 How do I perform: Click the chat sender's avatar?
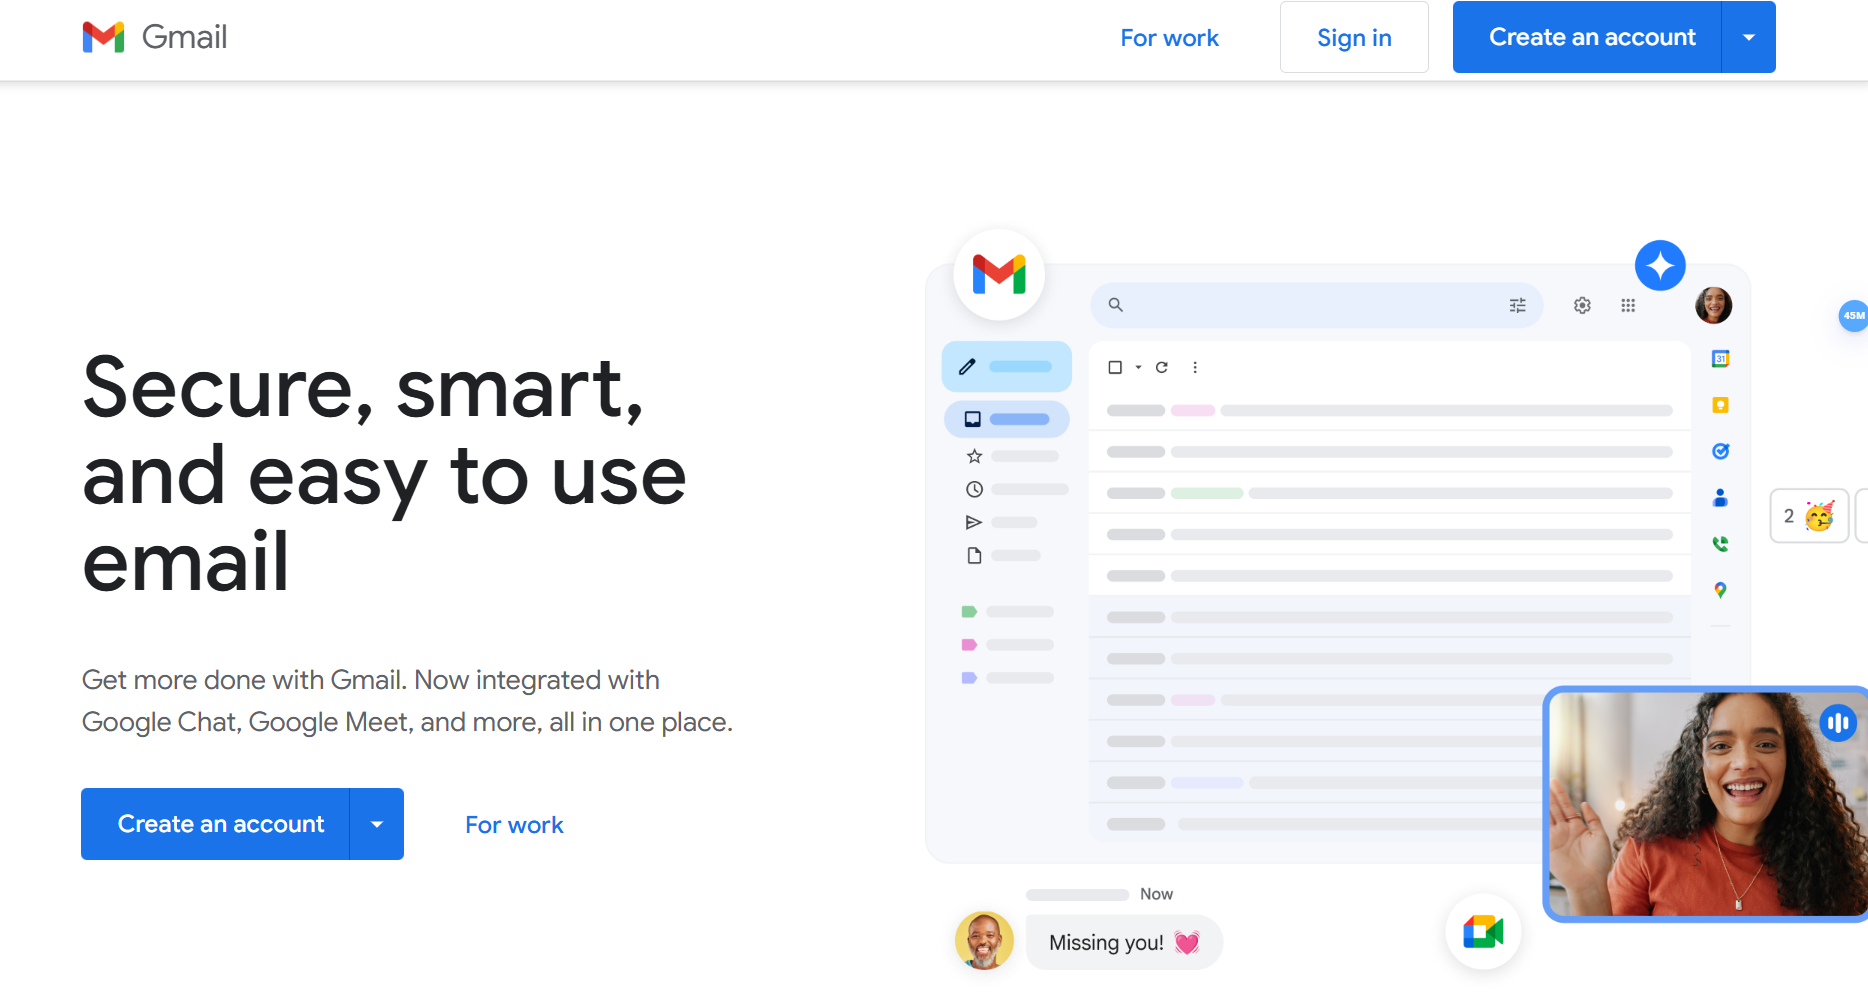coord(984,940)
